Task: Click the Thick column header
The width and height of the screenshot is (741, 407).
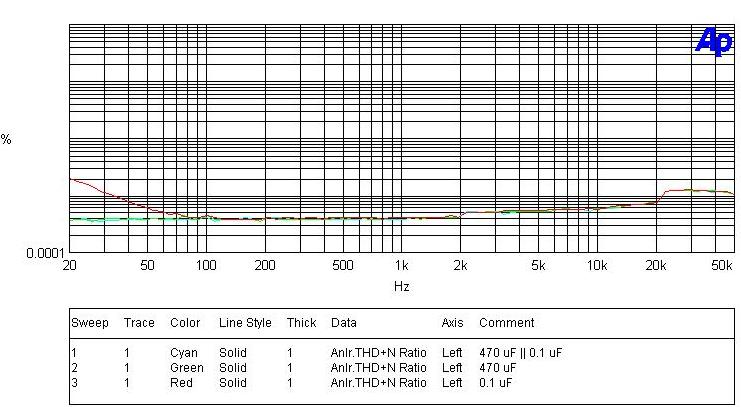Action: [x=301, y=323]
